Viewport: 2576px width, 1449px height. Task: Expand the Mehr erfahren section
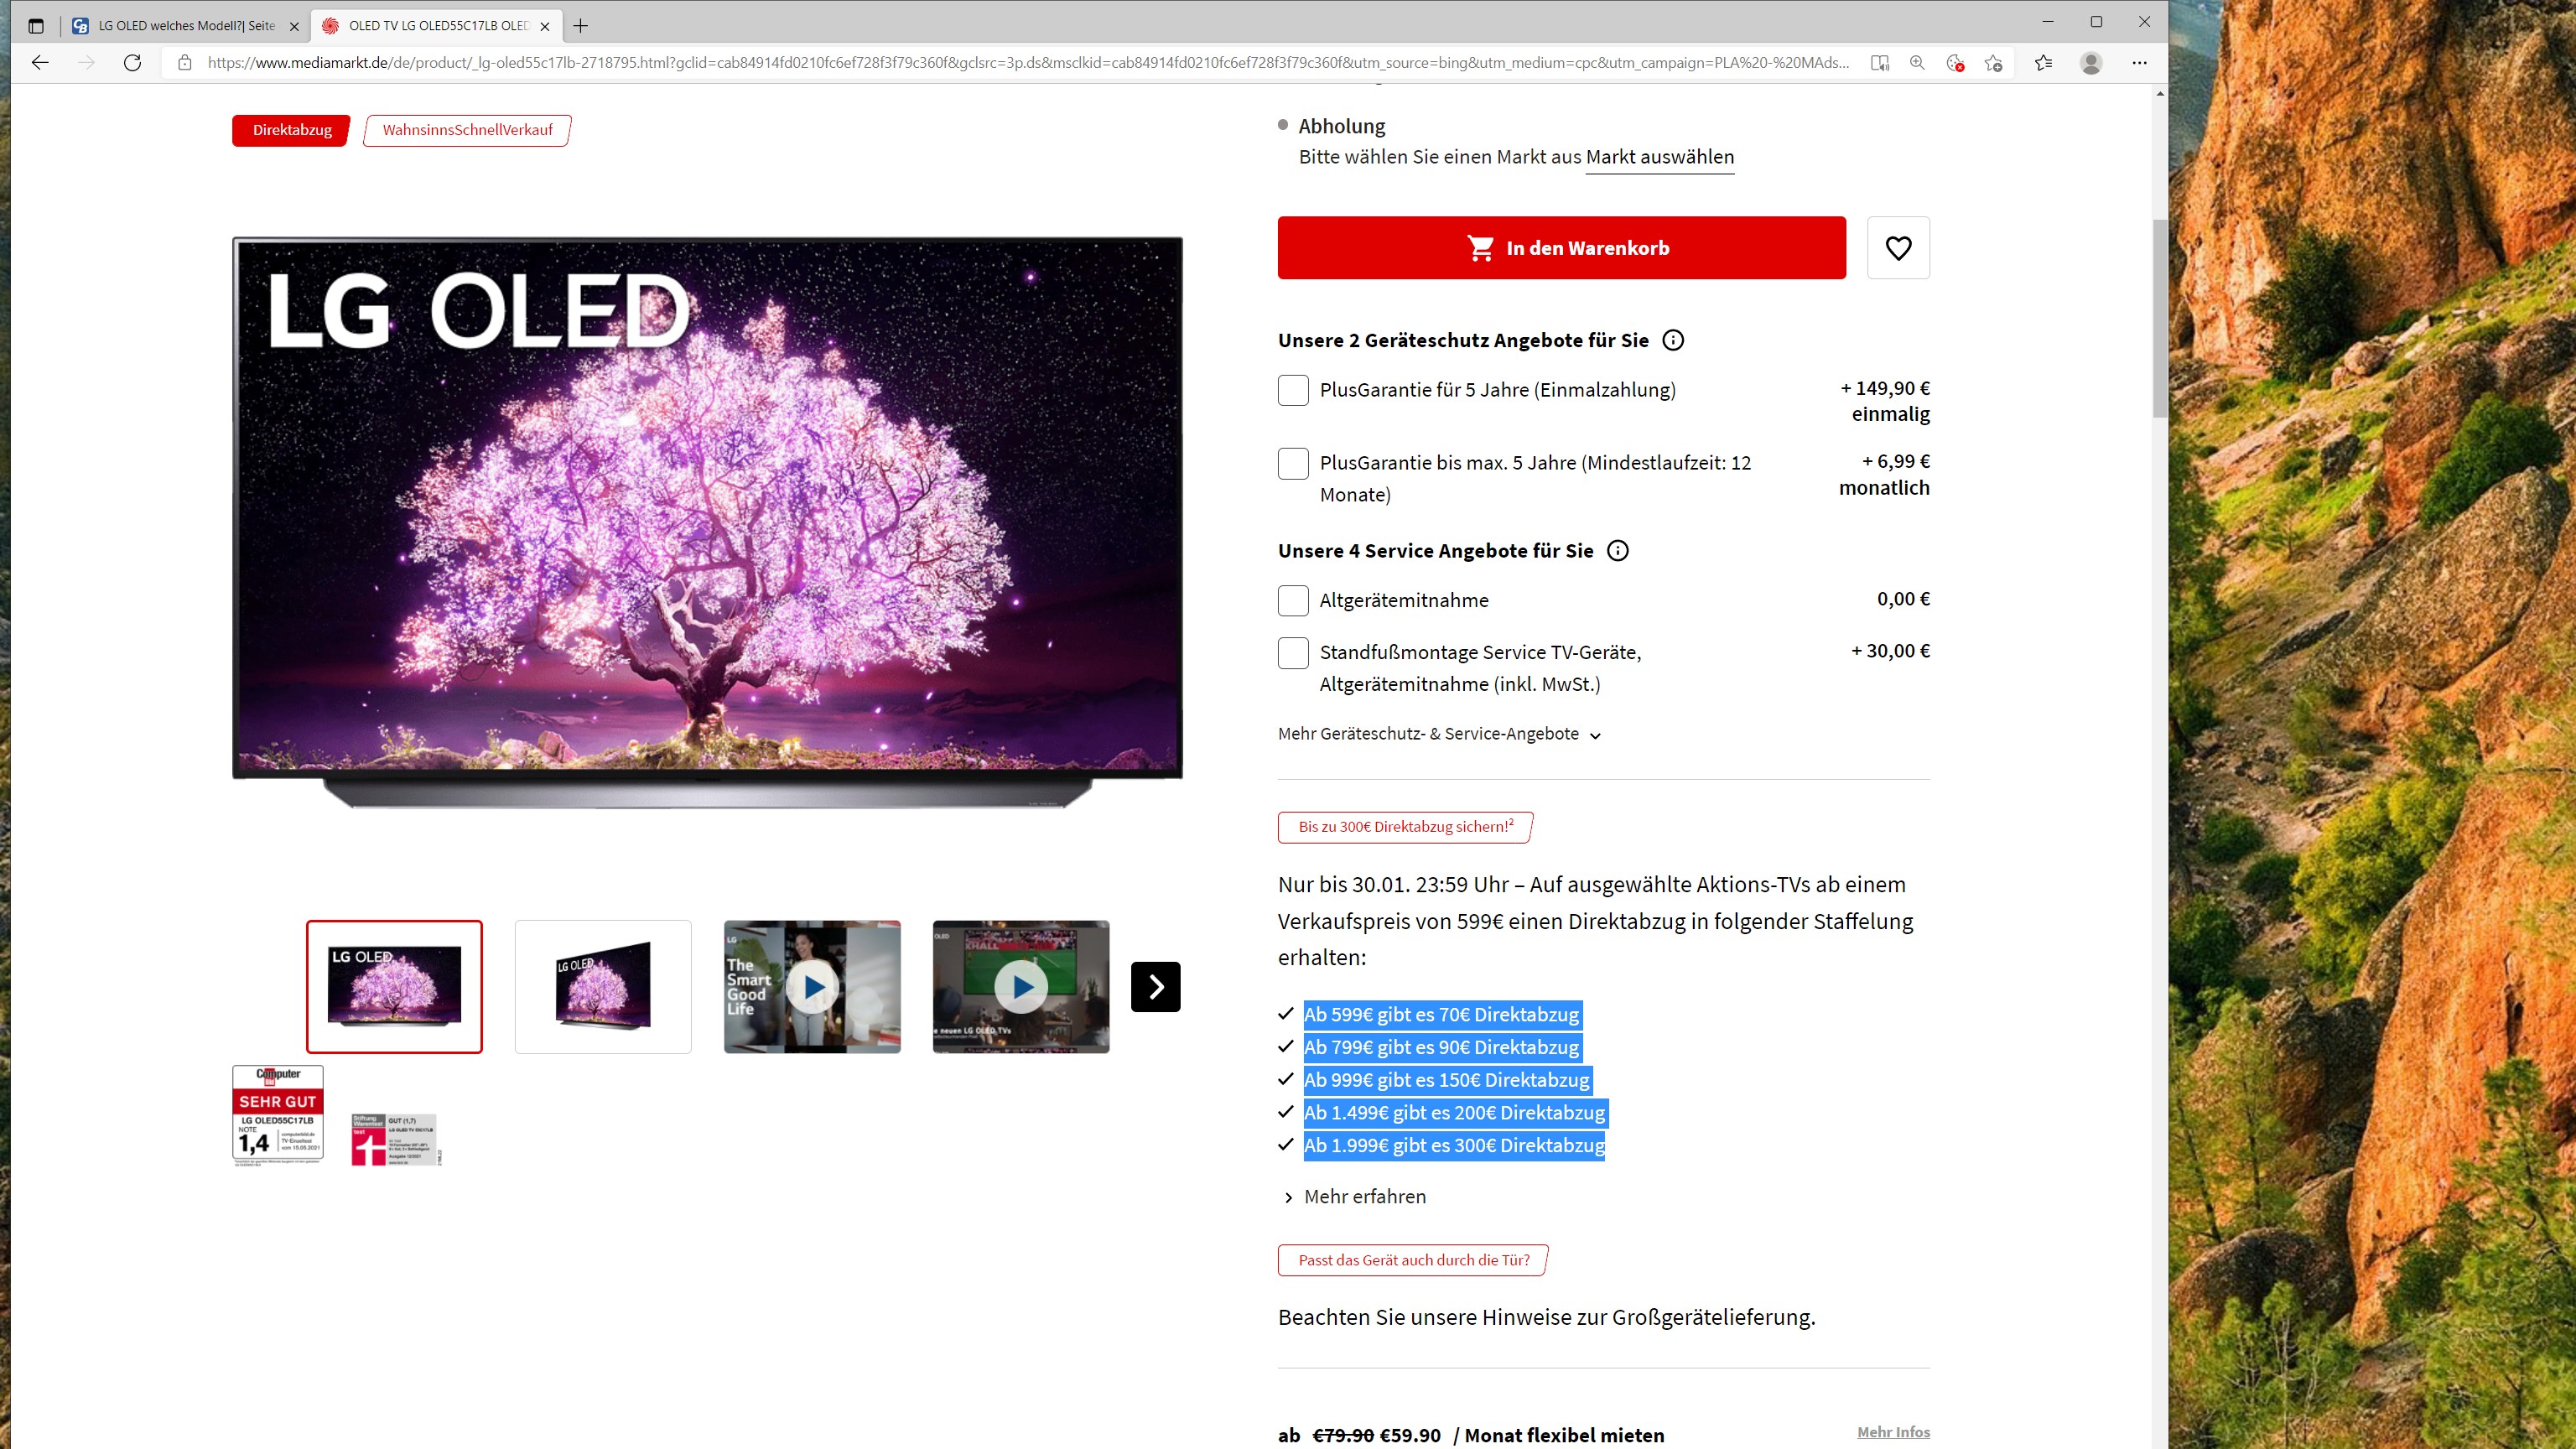pyautogui.click(x=1364, y=1197)
